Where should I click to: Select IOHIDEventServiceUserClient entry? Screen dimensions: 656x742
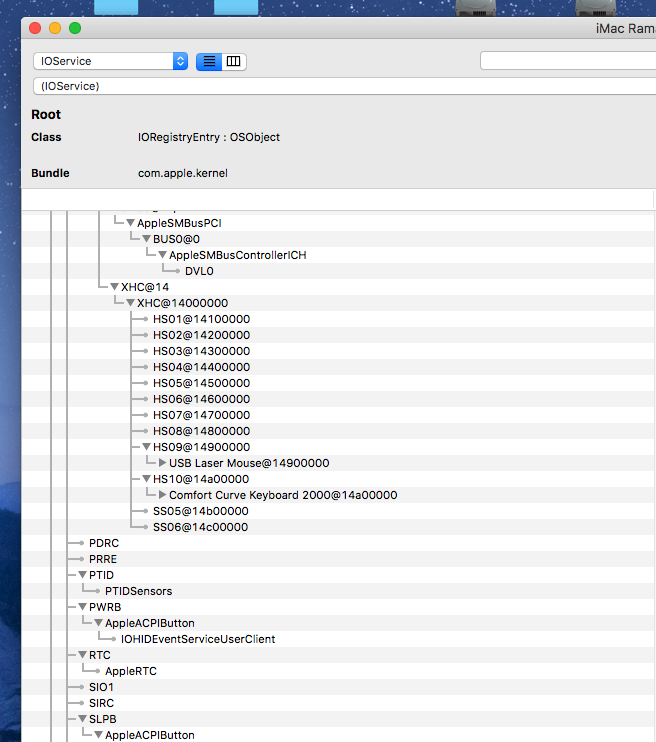(198, 639)
